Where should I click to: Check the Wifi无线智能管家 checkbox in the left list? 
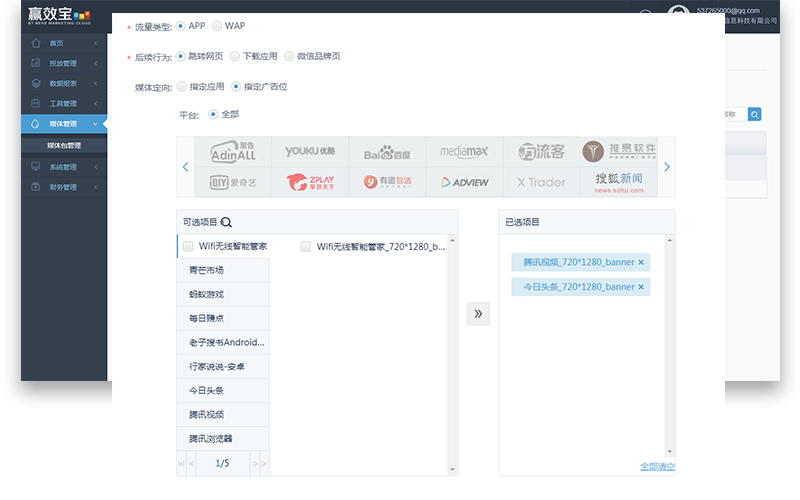188,246
